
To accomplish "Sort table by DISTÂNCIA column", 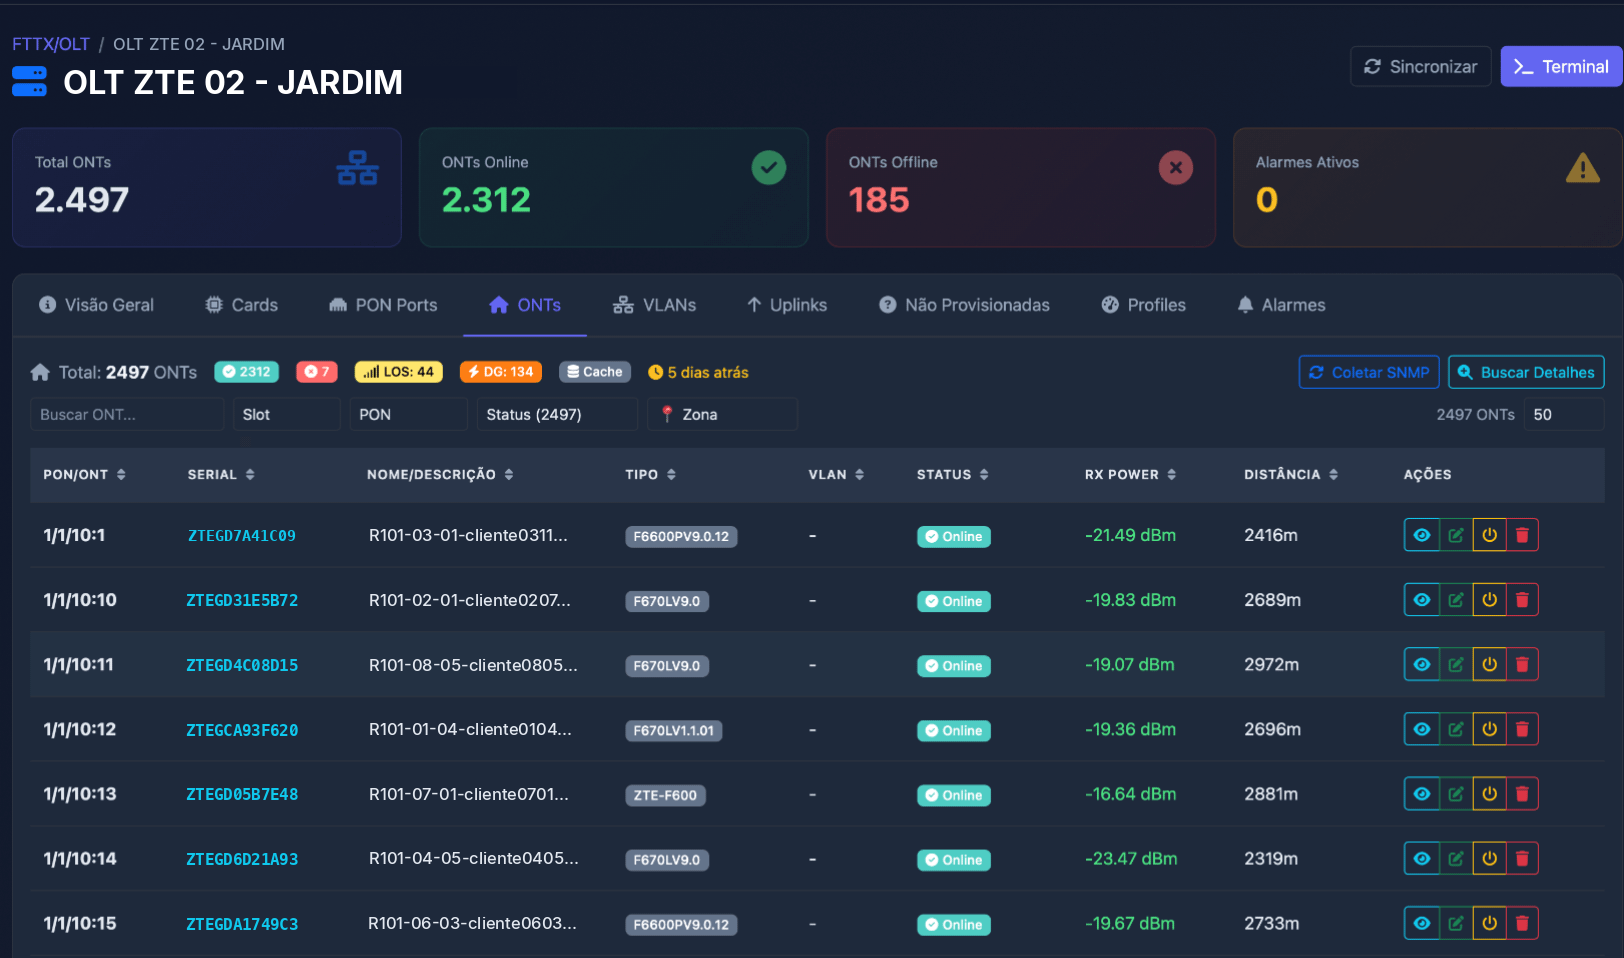I will [1291, 474].
